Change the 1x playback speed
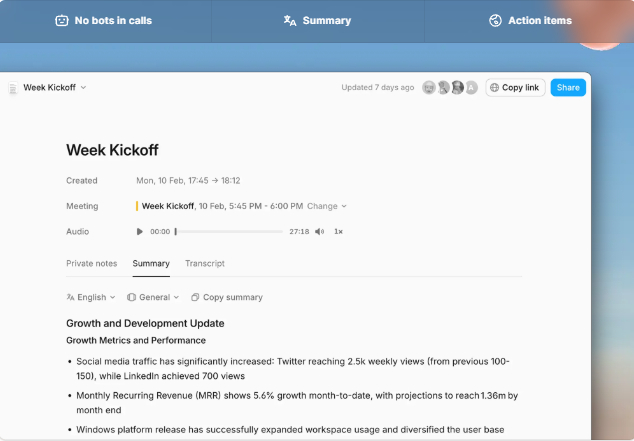Viewport: 634px width, 441px height. click(338, 231)
